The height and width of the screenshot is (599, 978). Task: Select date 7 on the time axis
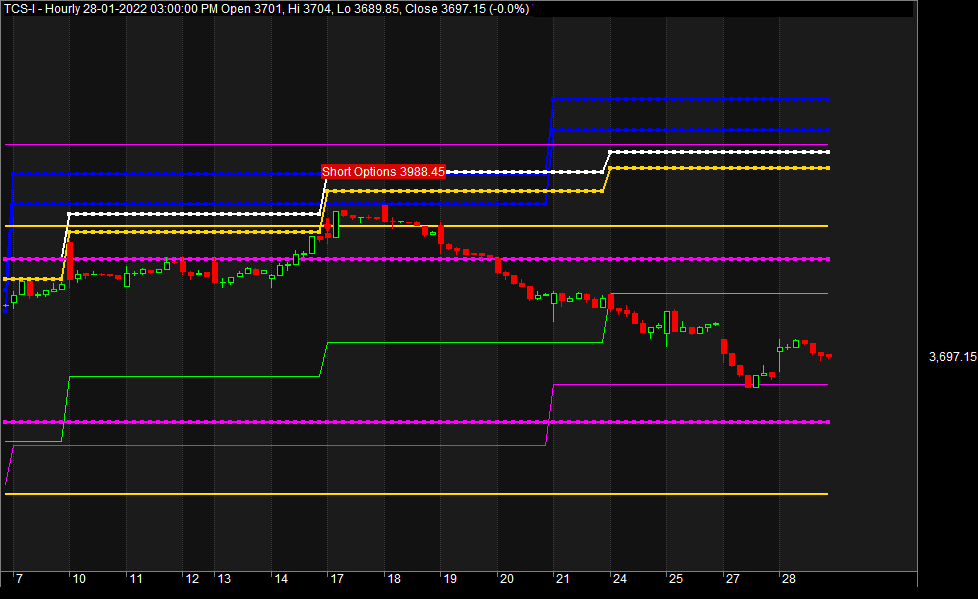tap(19, 579)
